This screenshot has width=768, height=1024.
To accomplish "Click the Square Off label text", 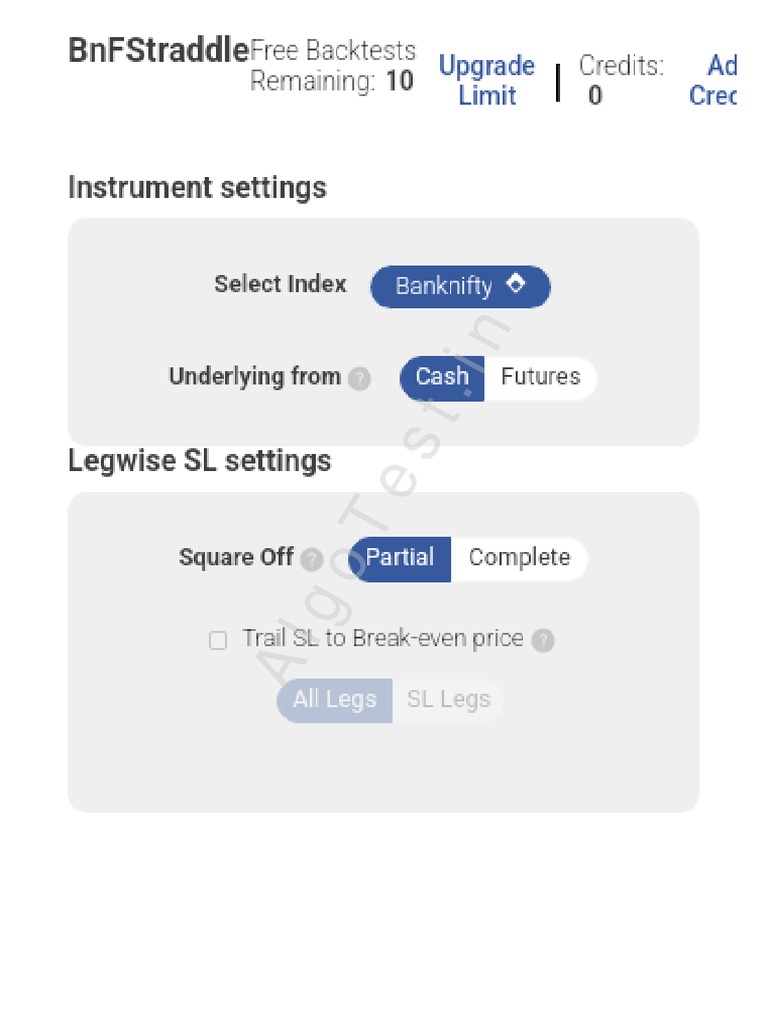I will pyautogui.click(x=236, y=558).
